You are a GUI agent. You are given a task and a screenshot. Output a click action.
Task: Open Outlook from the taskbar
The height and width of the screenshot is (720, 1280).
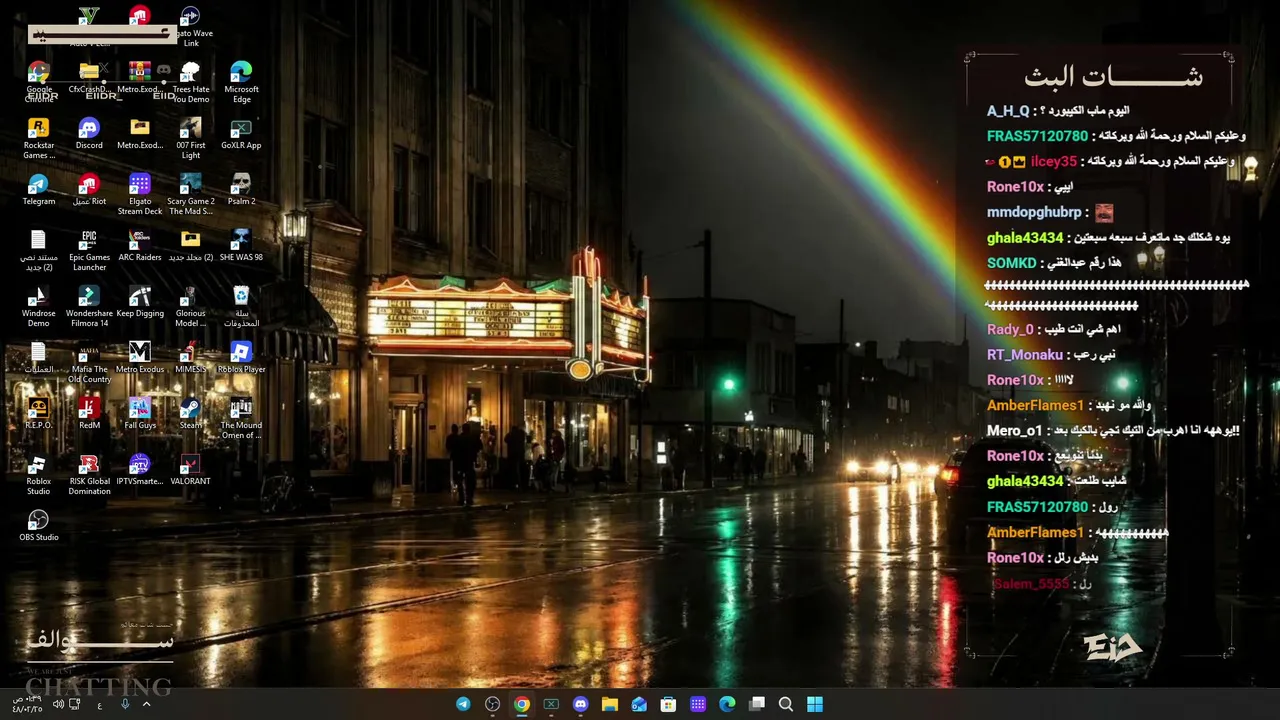pyautogui.click(x=639, y=704)
